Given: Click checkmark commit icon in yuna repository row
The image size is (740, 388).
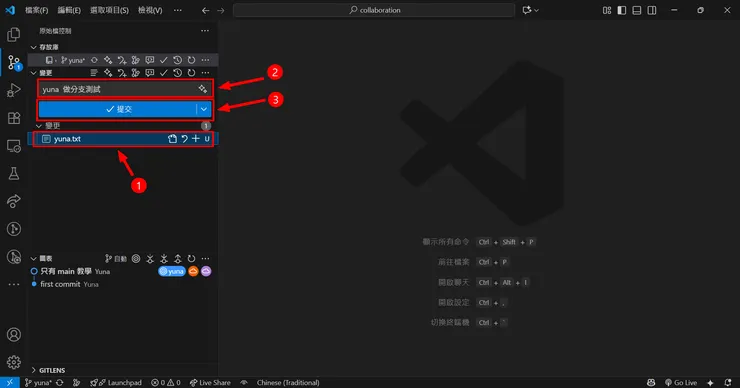Looking at the screenshot, I should [x=164, y=60].
